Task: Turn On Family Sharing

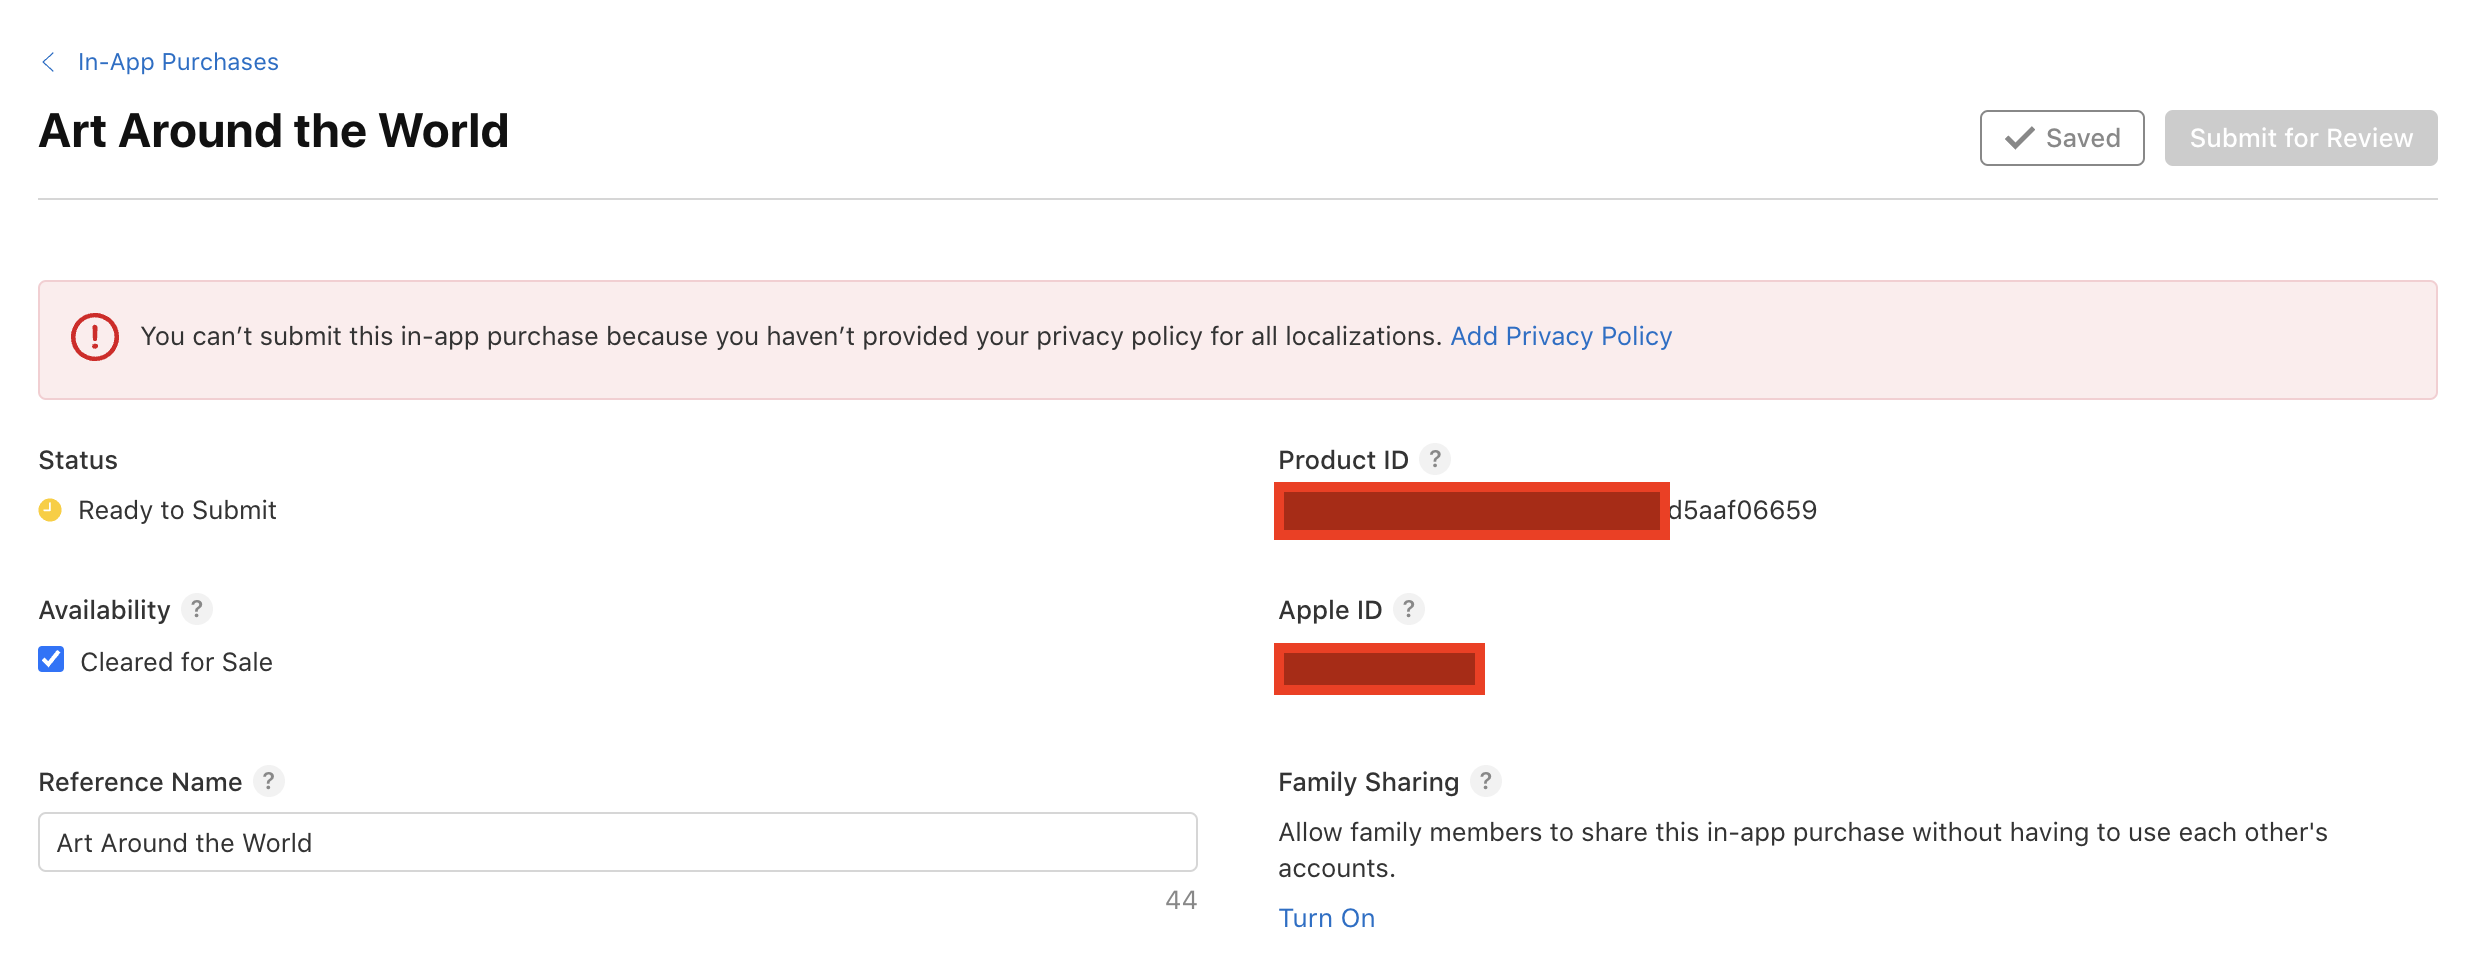Action: 1326,918
